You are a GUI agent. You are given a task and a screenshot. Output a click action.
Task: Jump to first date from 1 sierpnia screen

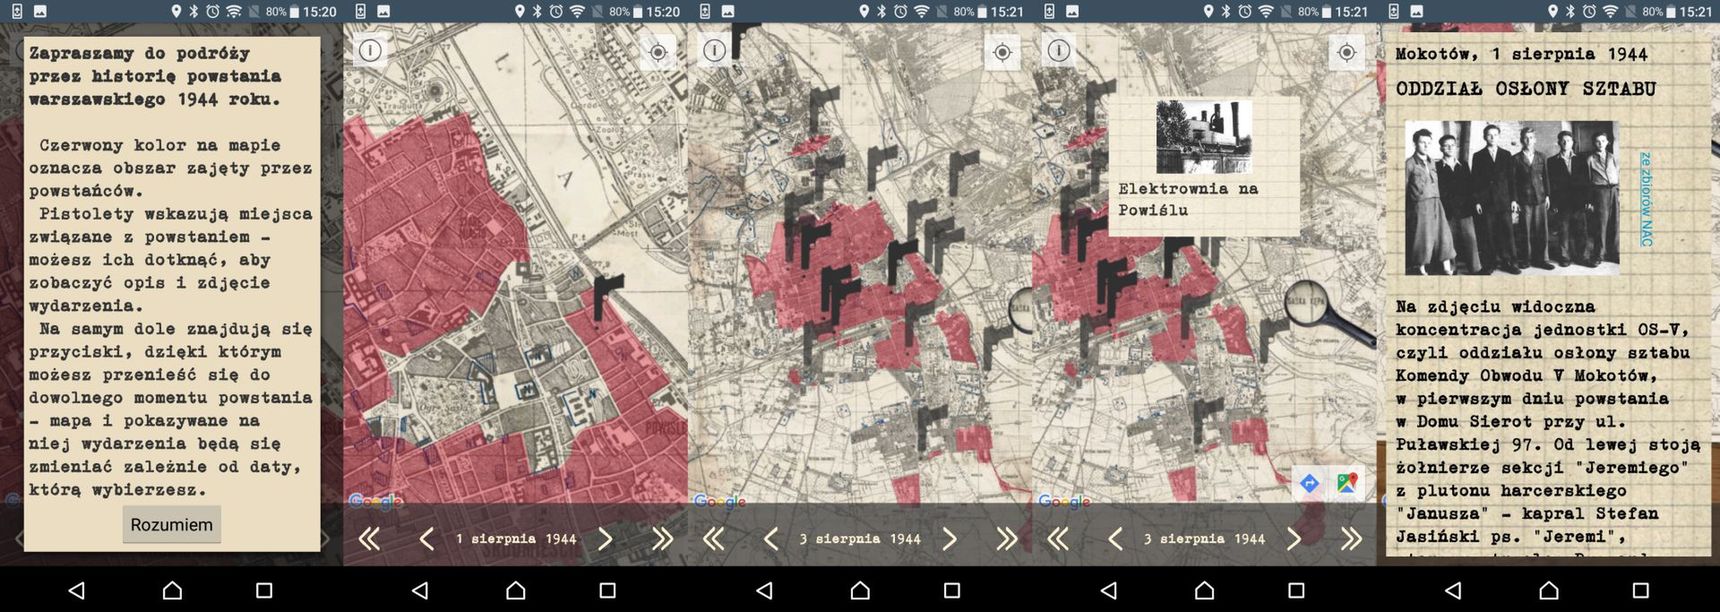point(369,539)
